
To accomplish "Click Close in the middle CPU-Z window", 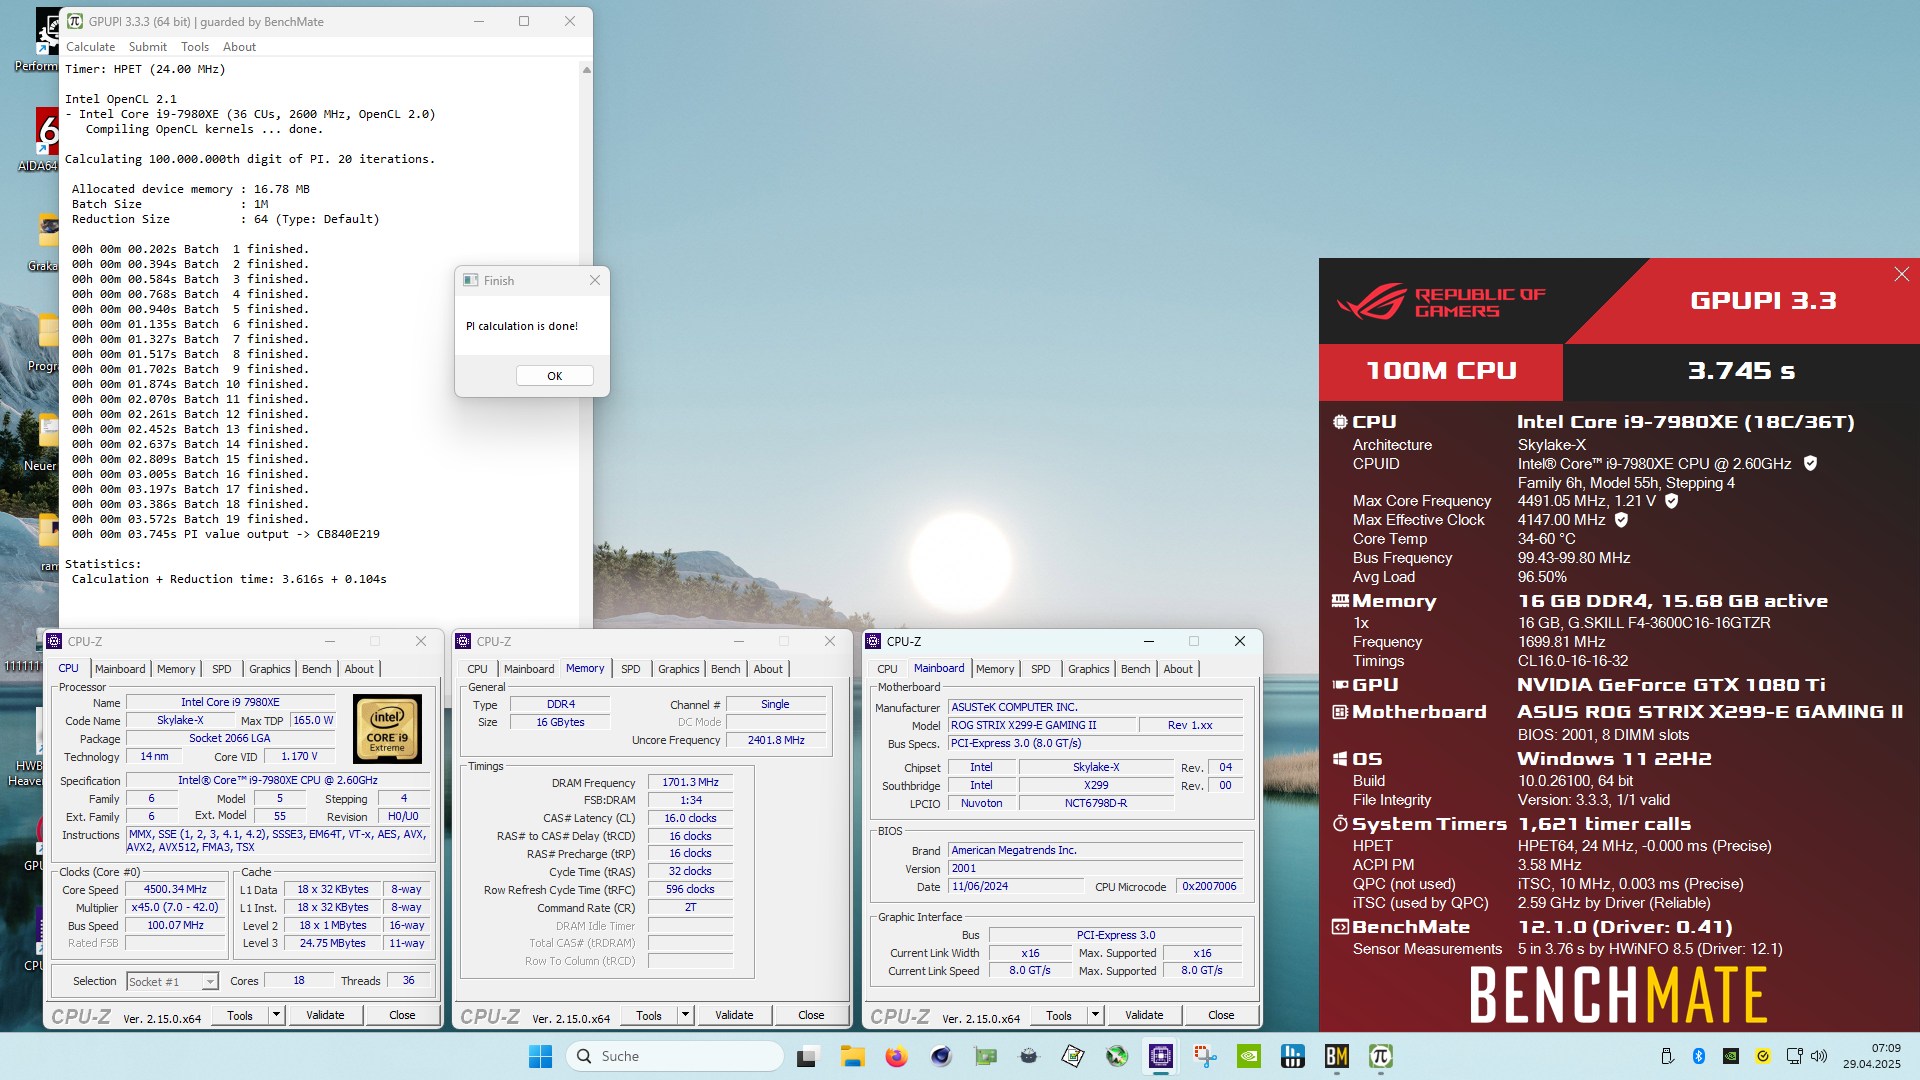I will tap(811, 1015).
